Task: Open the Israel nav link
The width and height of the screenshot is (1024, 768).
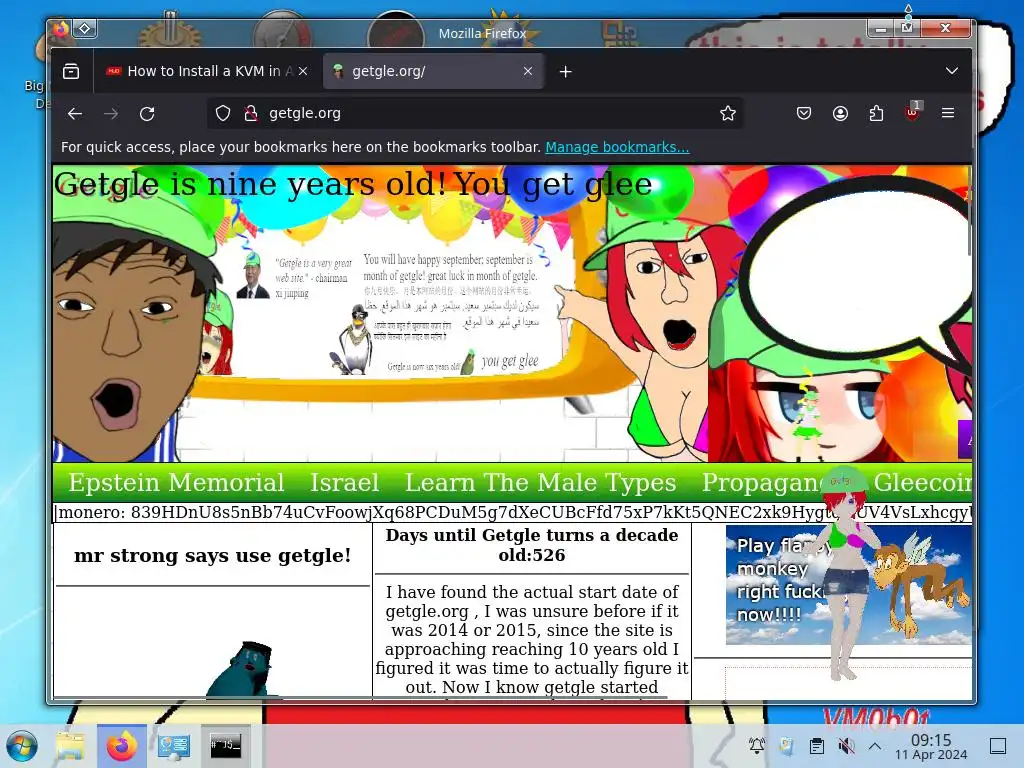Action: tap(344, 483)
